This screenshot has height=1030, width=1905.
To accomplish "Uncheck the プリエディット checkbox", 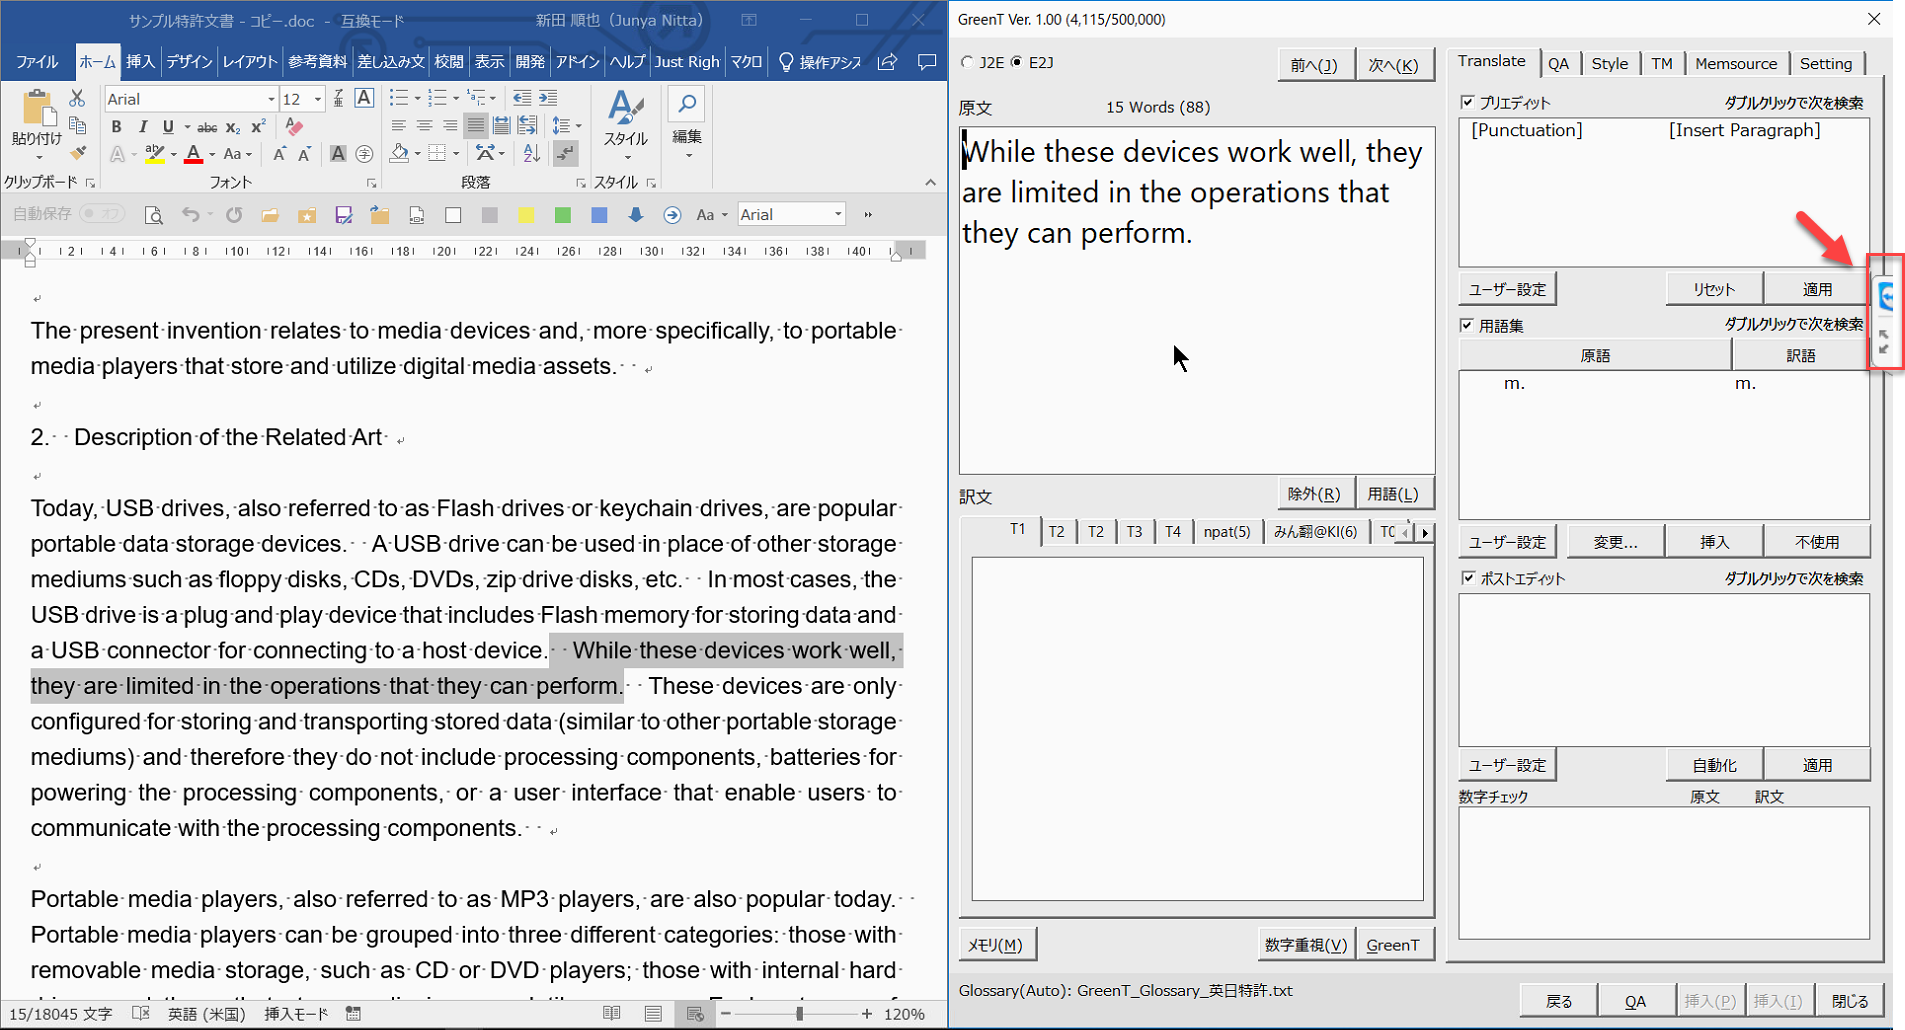I will (x=1467, y=102).
